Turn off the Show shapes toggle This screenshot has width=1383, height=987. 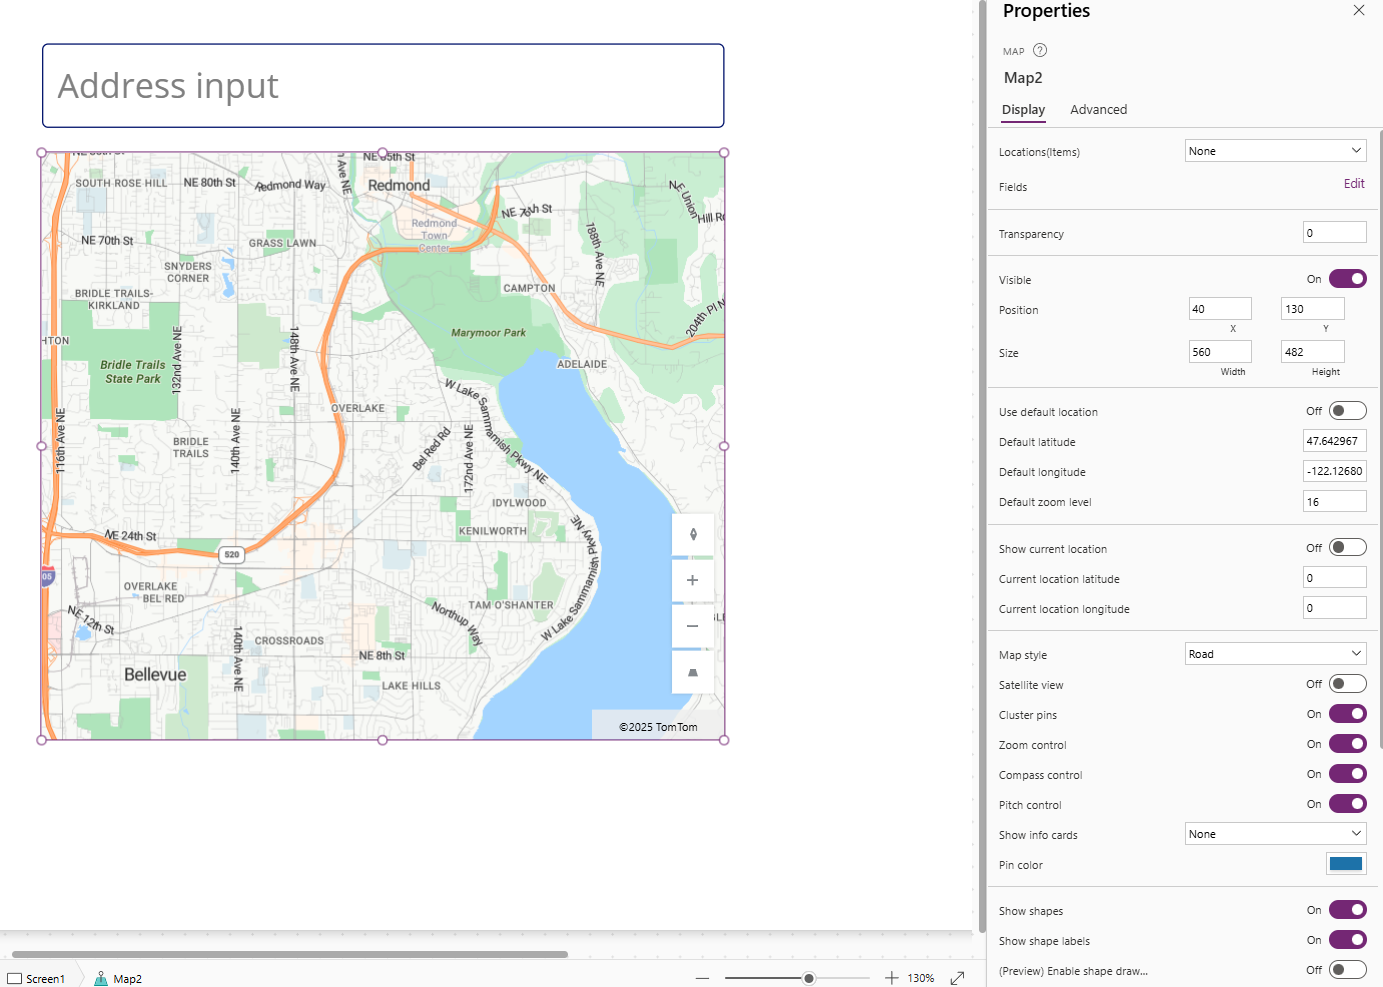[x=1347, y=910]
